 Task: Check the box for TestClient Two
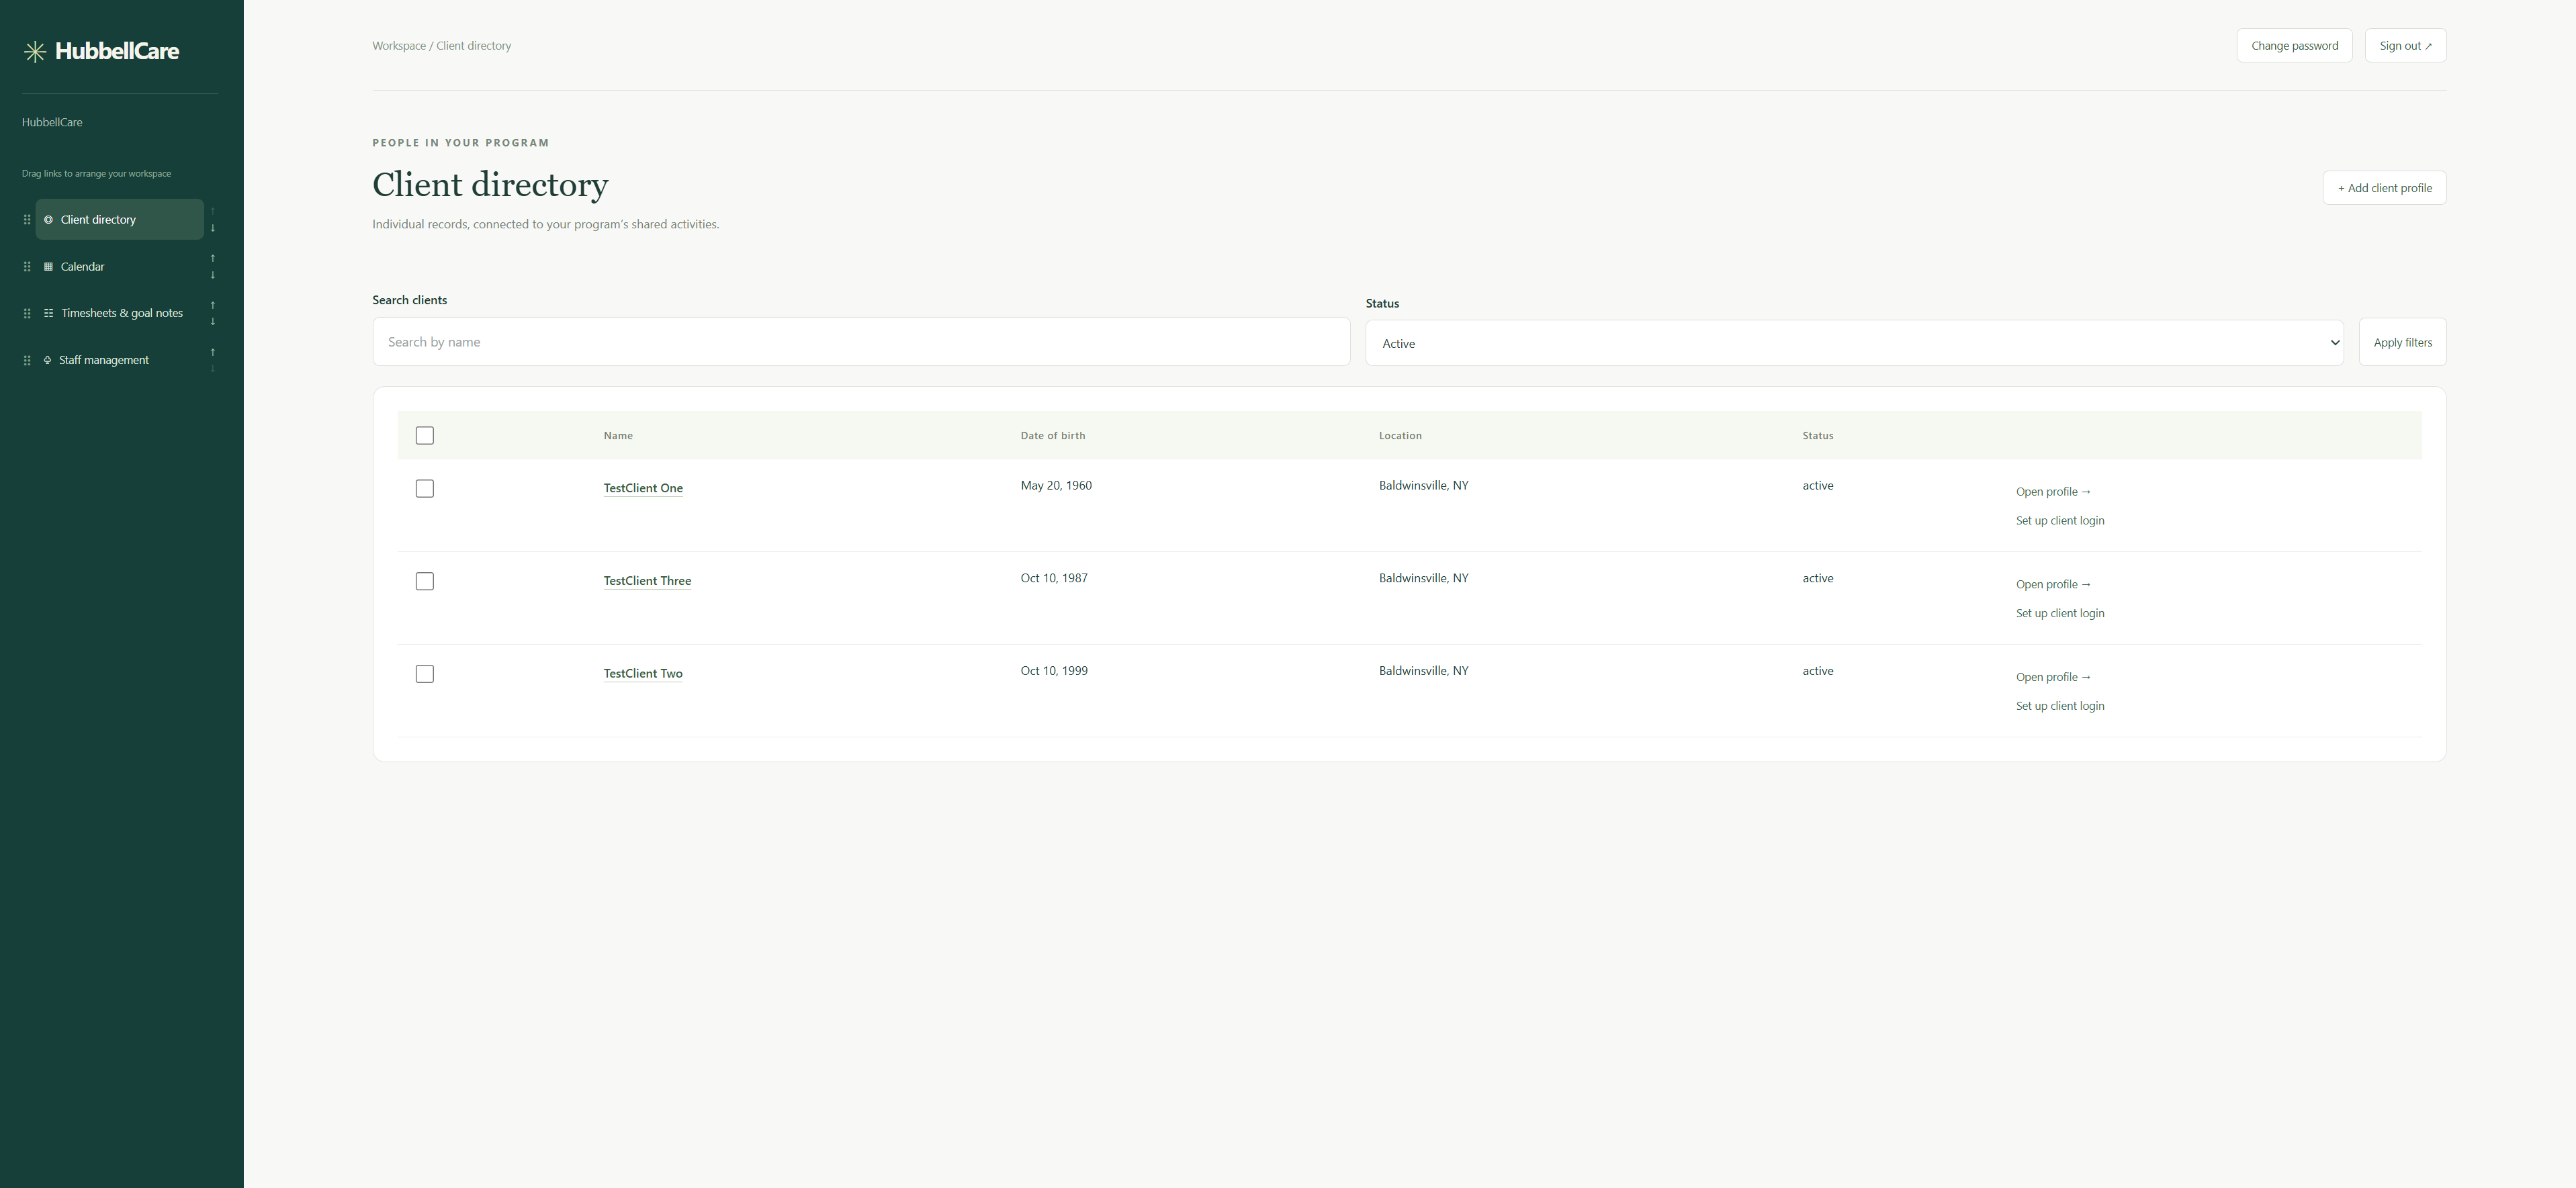pos(425,674)
